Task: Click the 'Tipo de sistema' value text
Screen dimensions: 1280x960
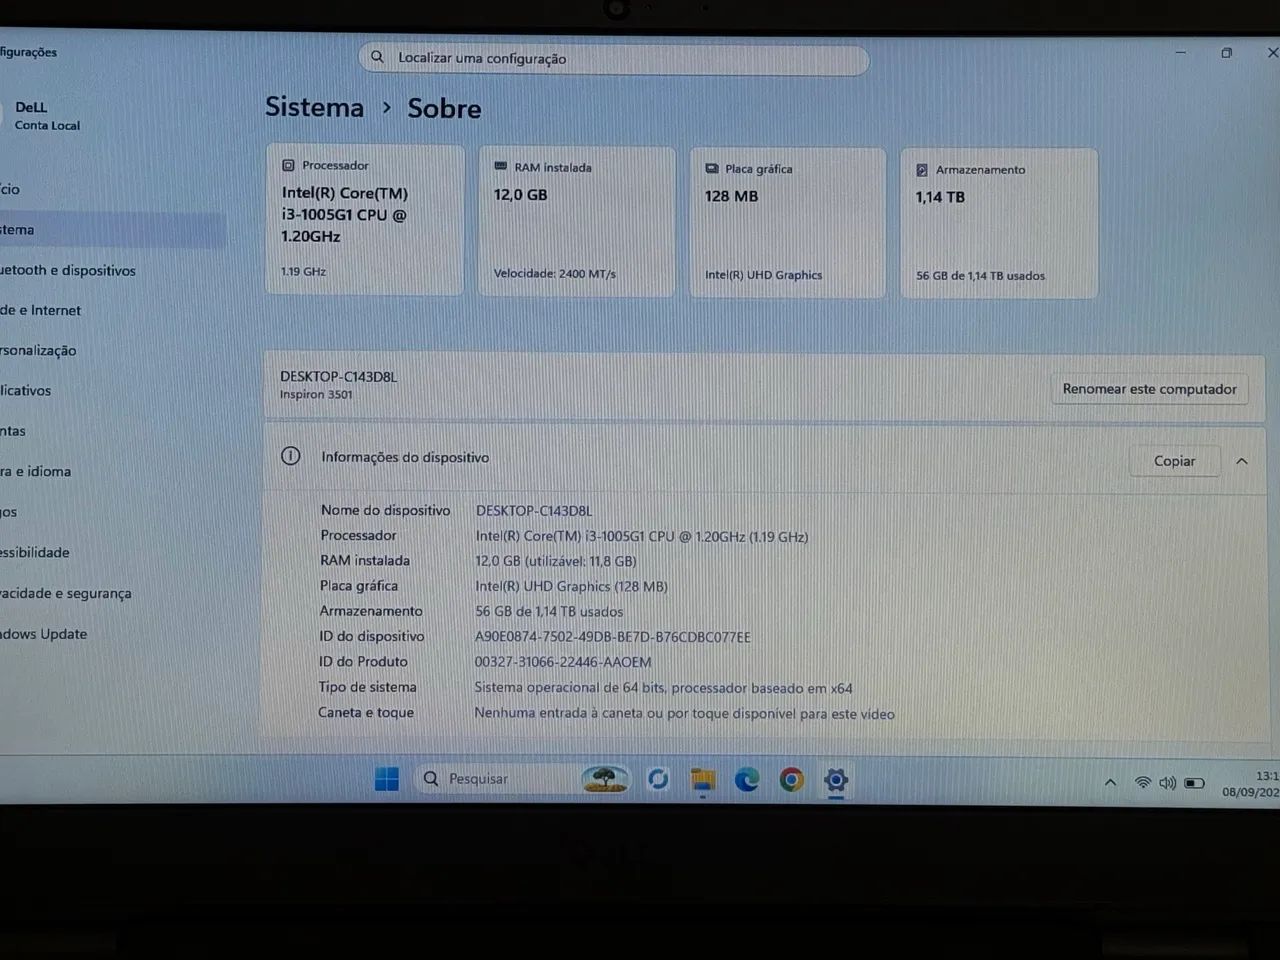Action: (663, 688)
